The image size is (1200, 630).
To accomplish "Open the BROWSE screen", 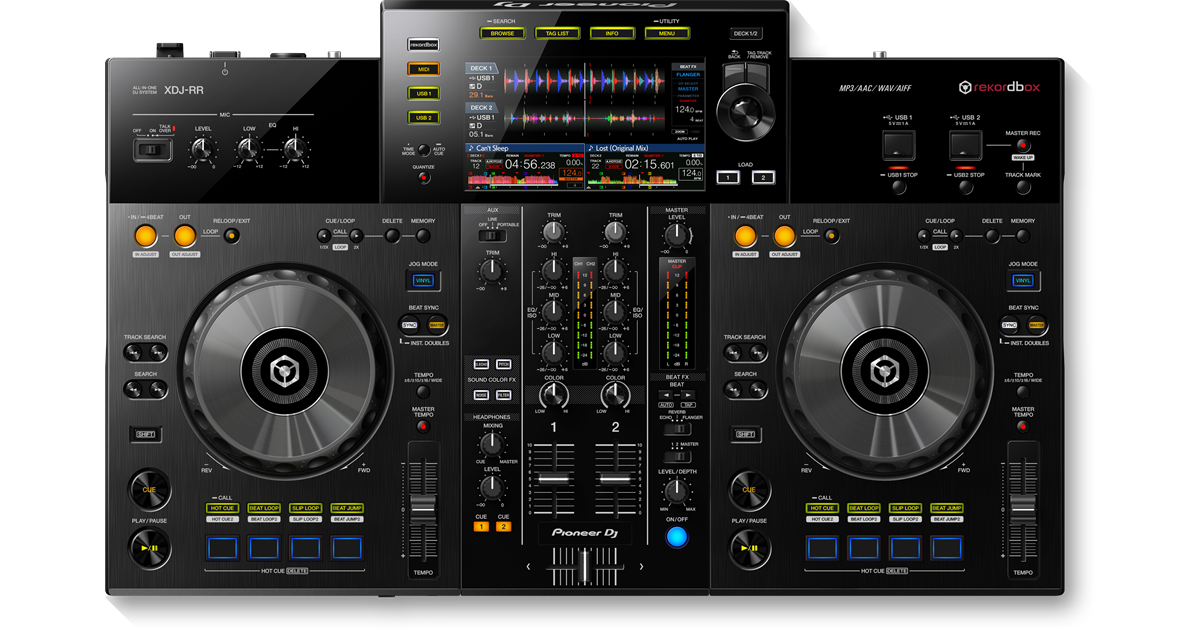I will [x=502, y=33].
